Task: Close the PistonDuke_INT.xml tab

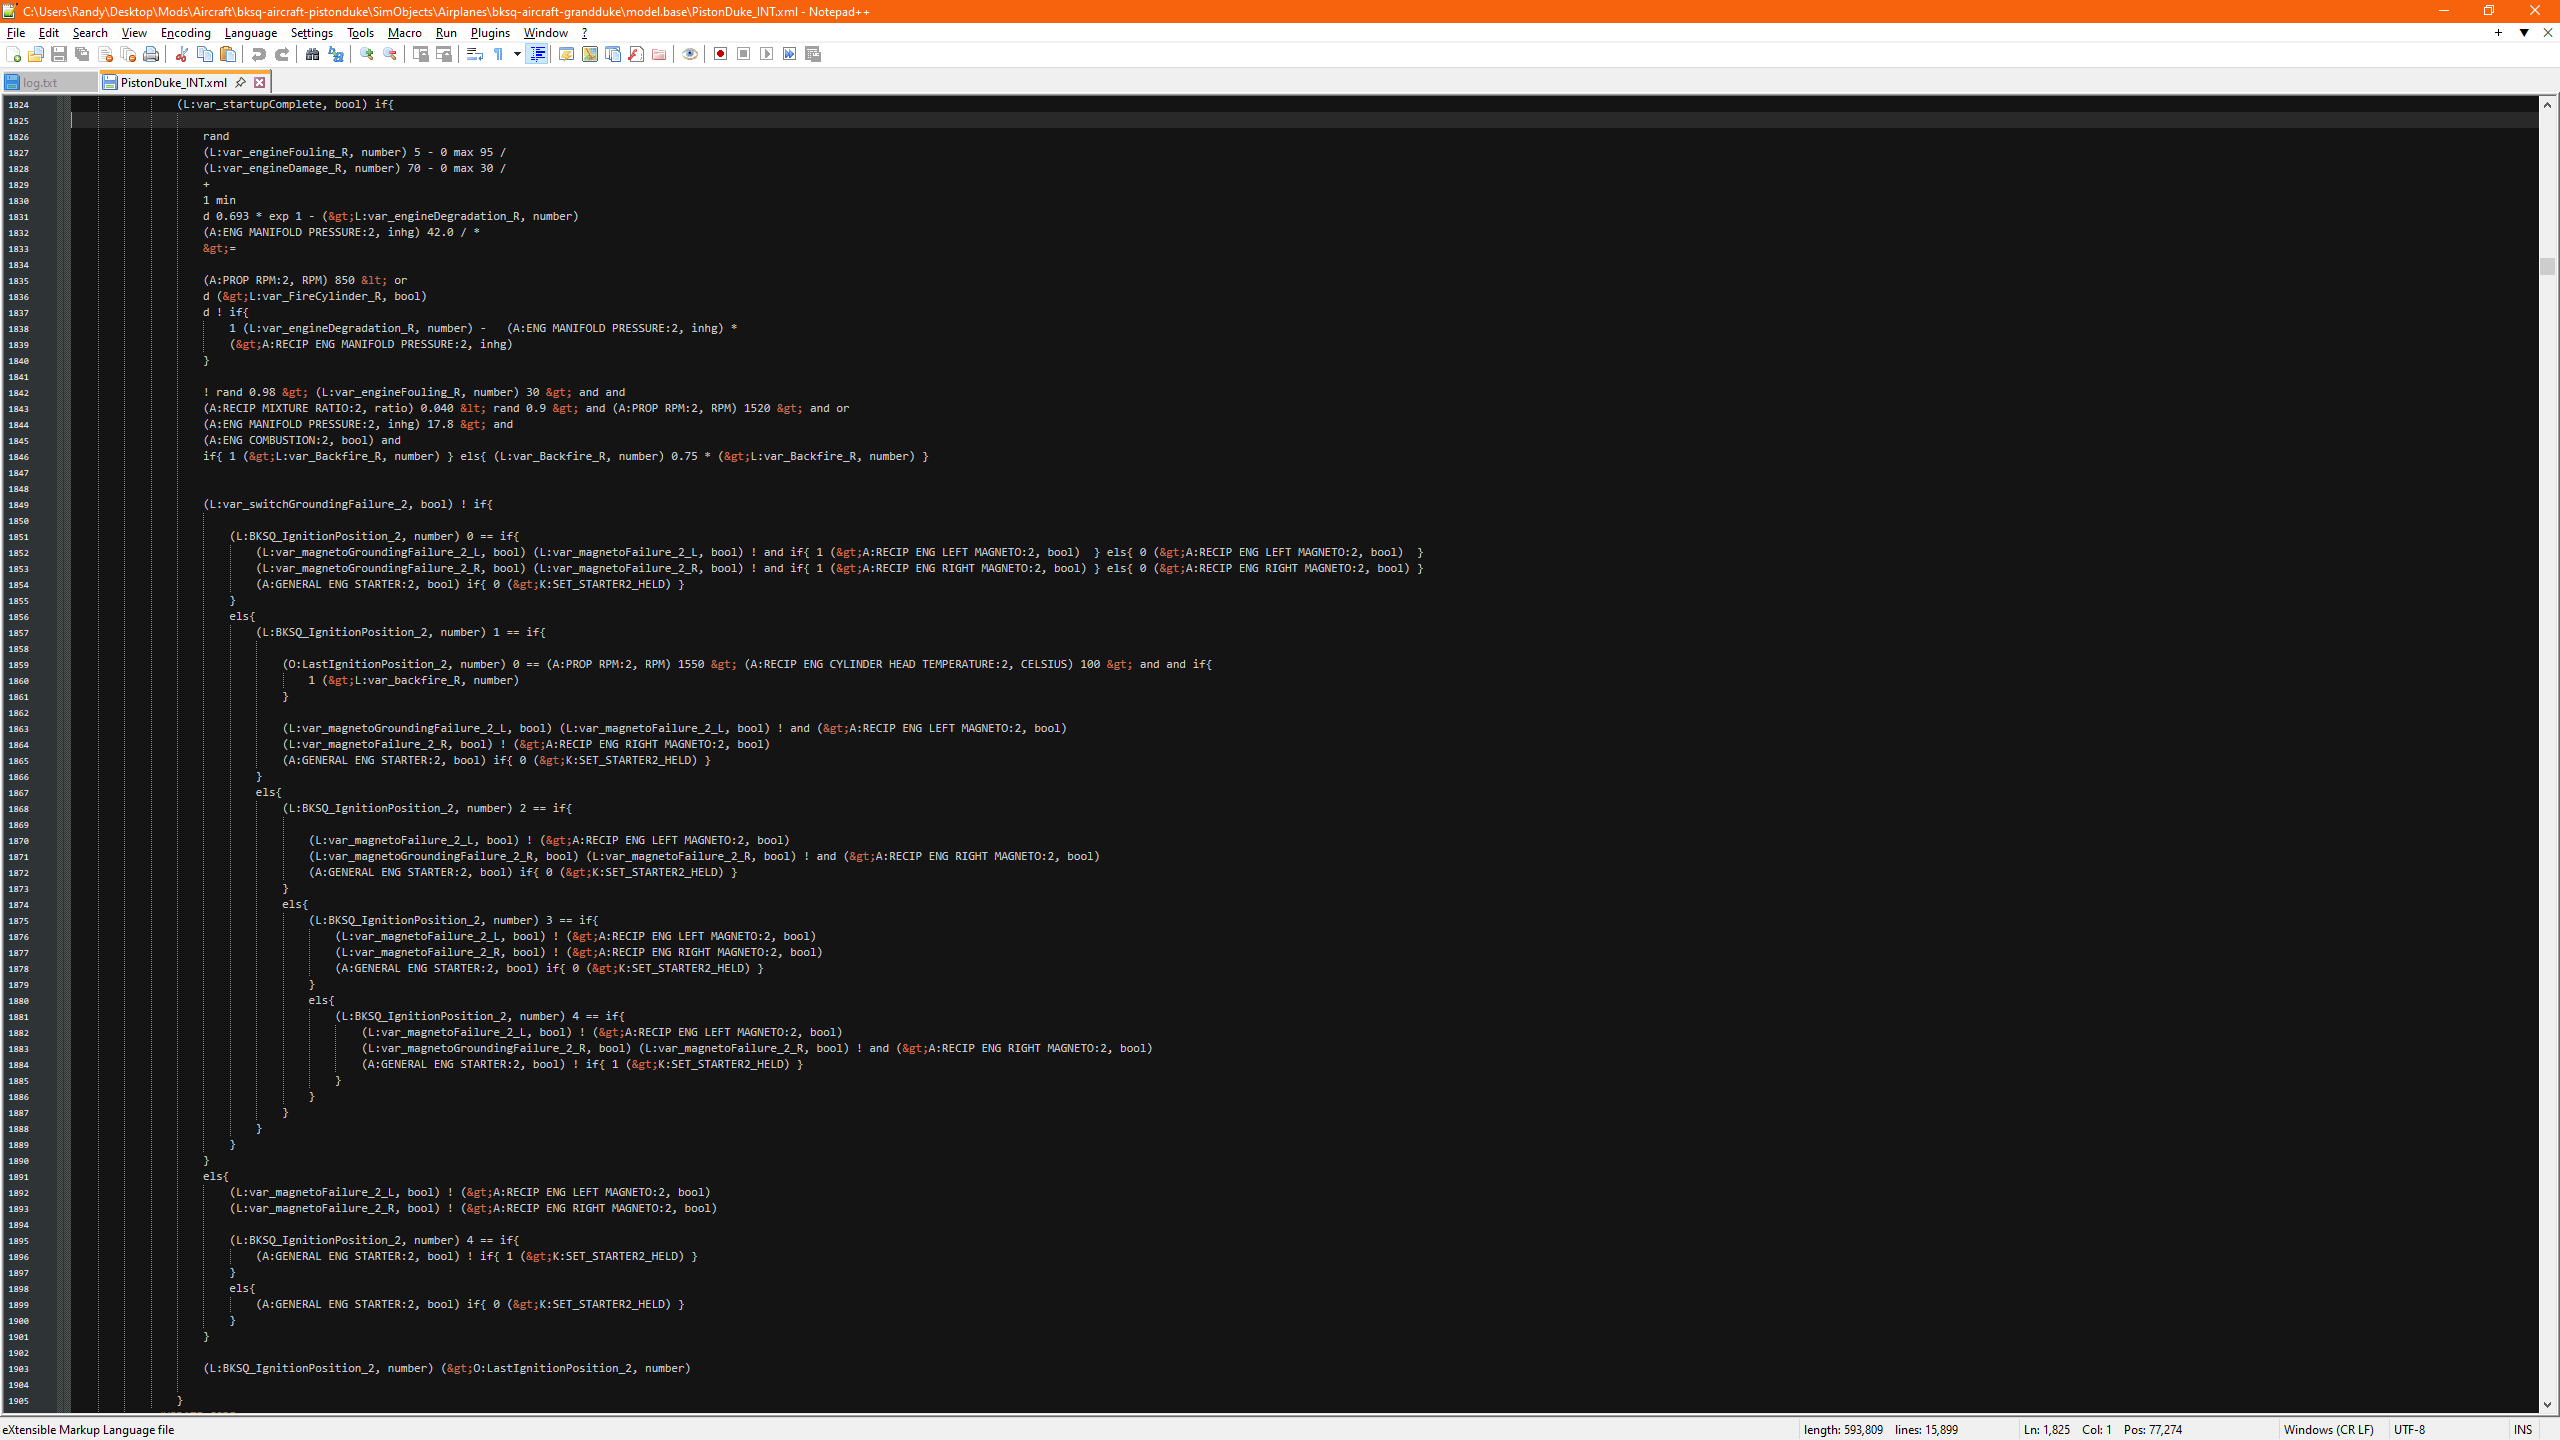Action: tap(259, 82)
